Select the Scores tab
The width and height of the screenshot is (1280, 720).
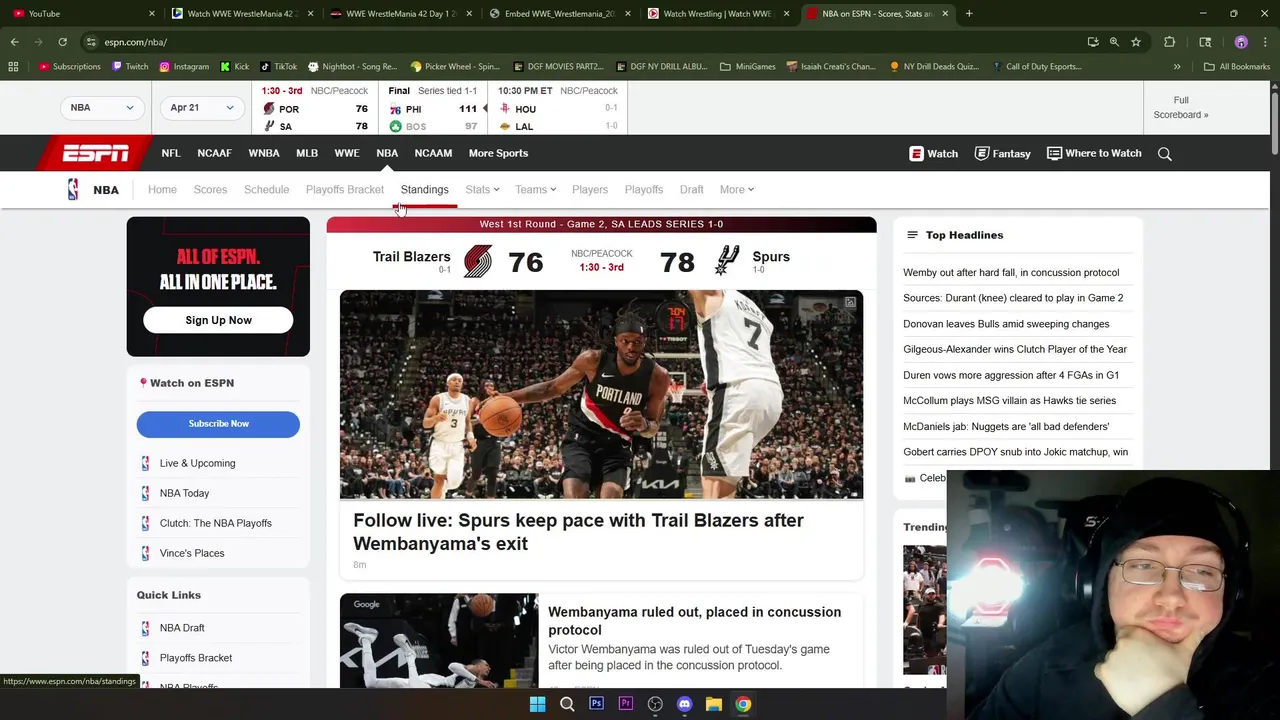[210, 189]
